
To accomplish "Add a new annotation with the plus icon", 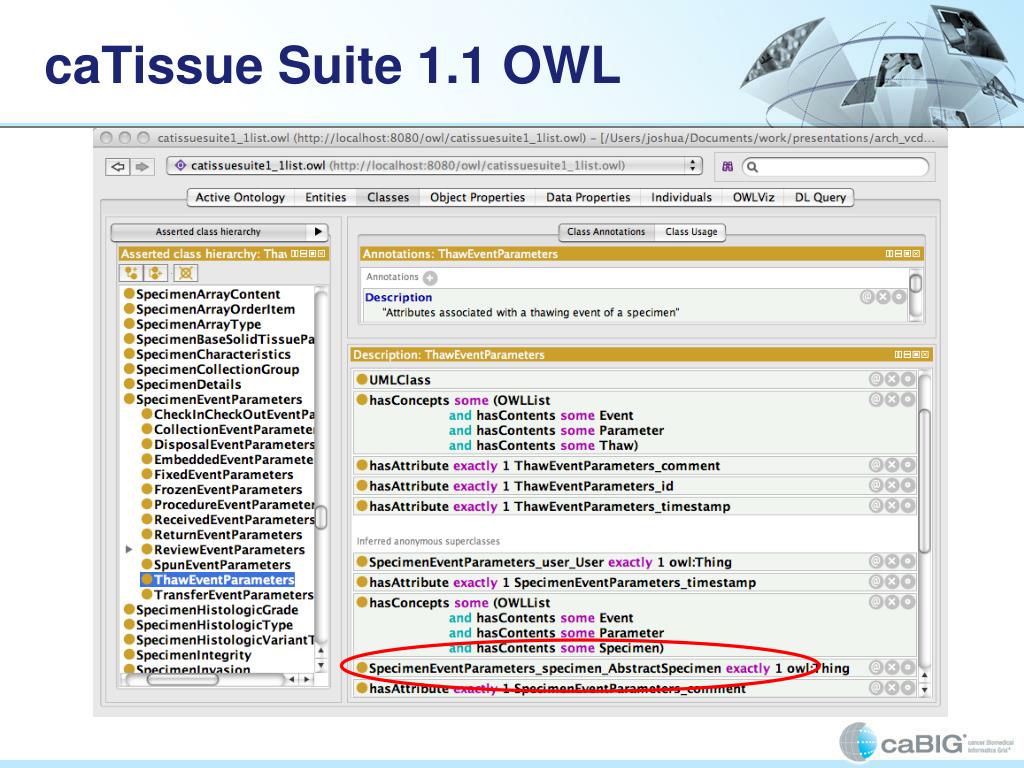I will point(430,278).
